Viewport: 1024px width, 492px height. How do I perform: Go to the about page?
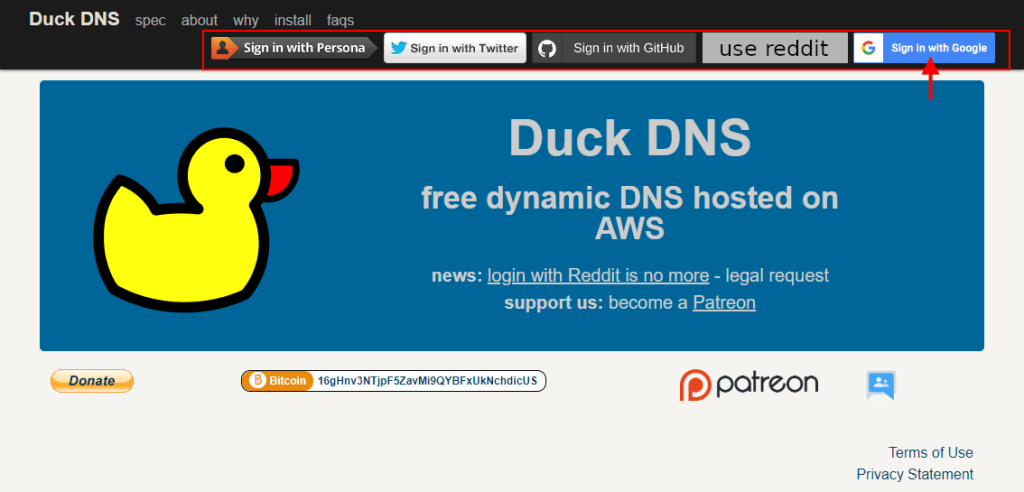point(199,20)
